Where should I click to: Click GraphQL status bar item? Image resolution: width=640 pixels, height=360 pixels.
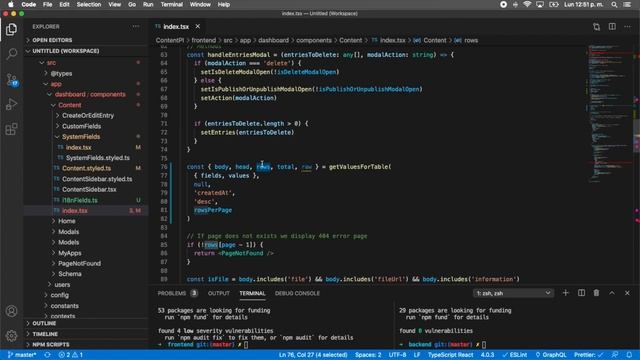click(551, 355)
